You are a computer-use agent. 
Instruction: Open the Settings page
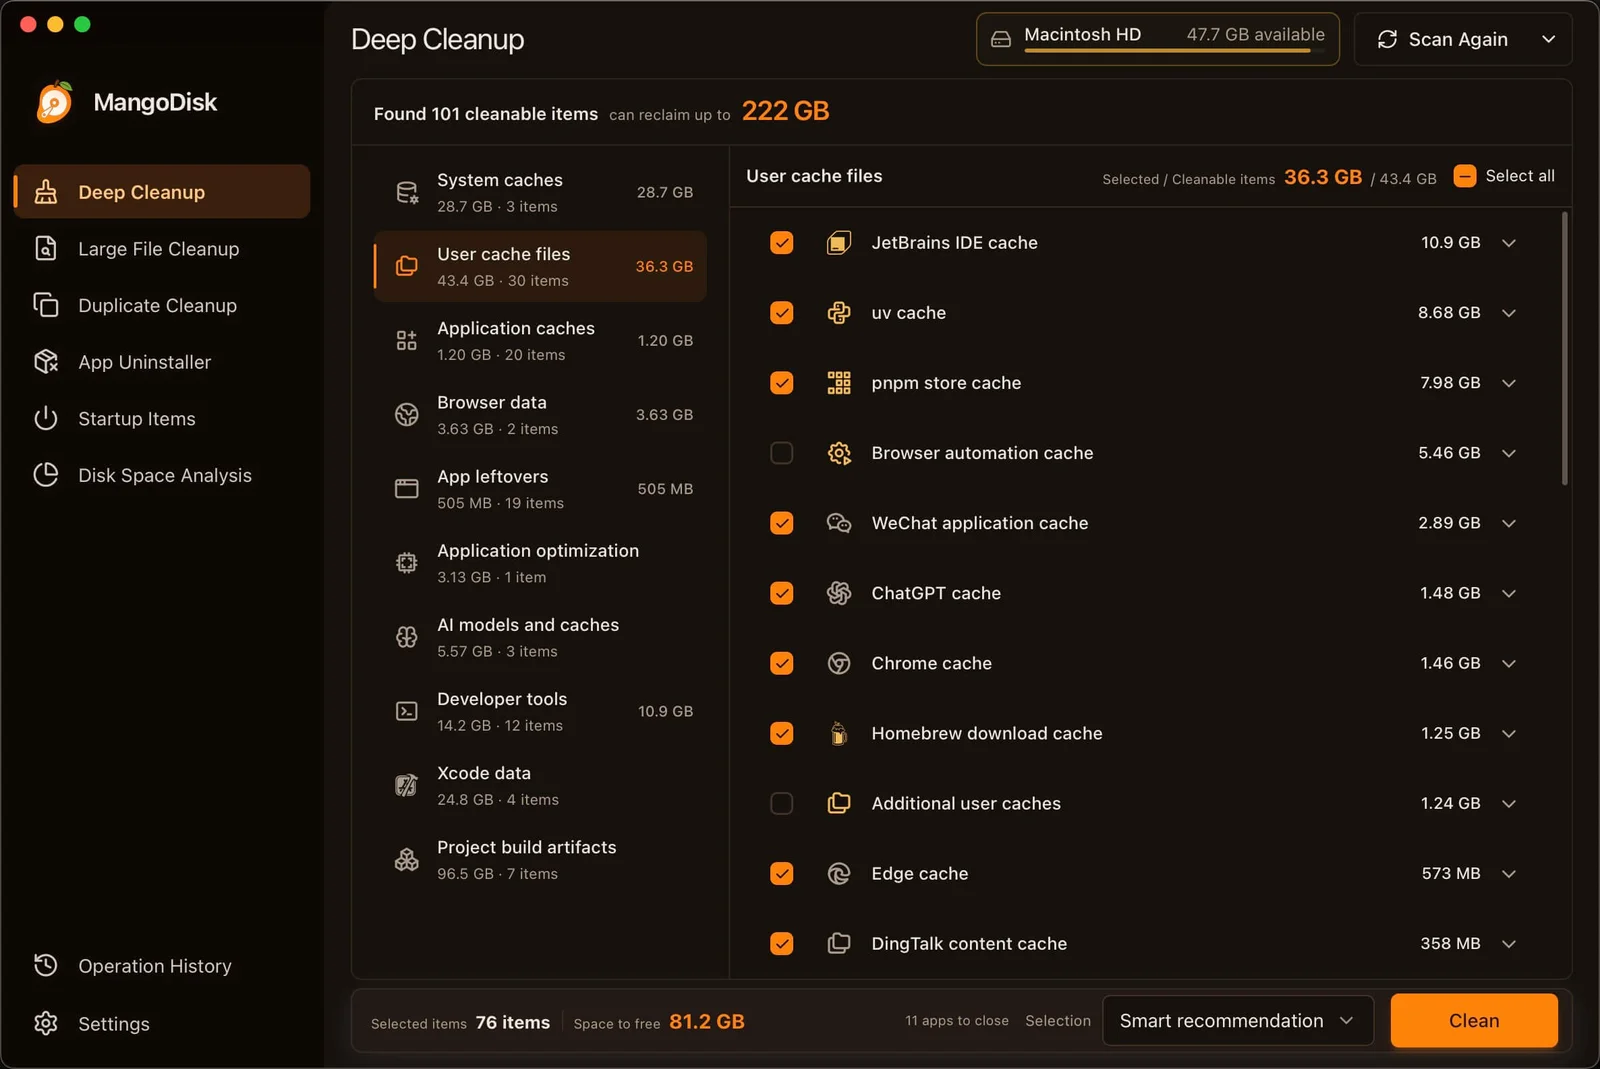(162, 1024)
